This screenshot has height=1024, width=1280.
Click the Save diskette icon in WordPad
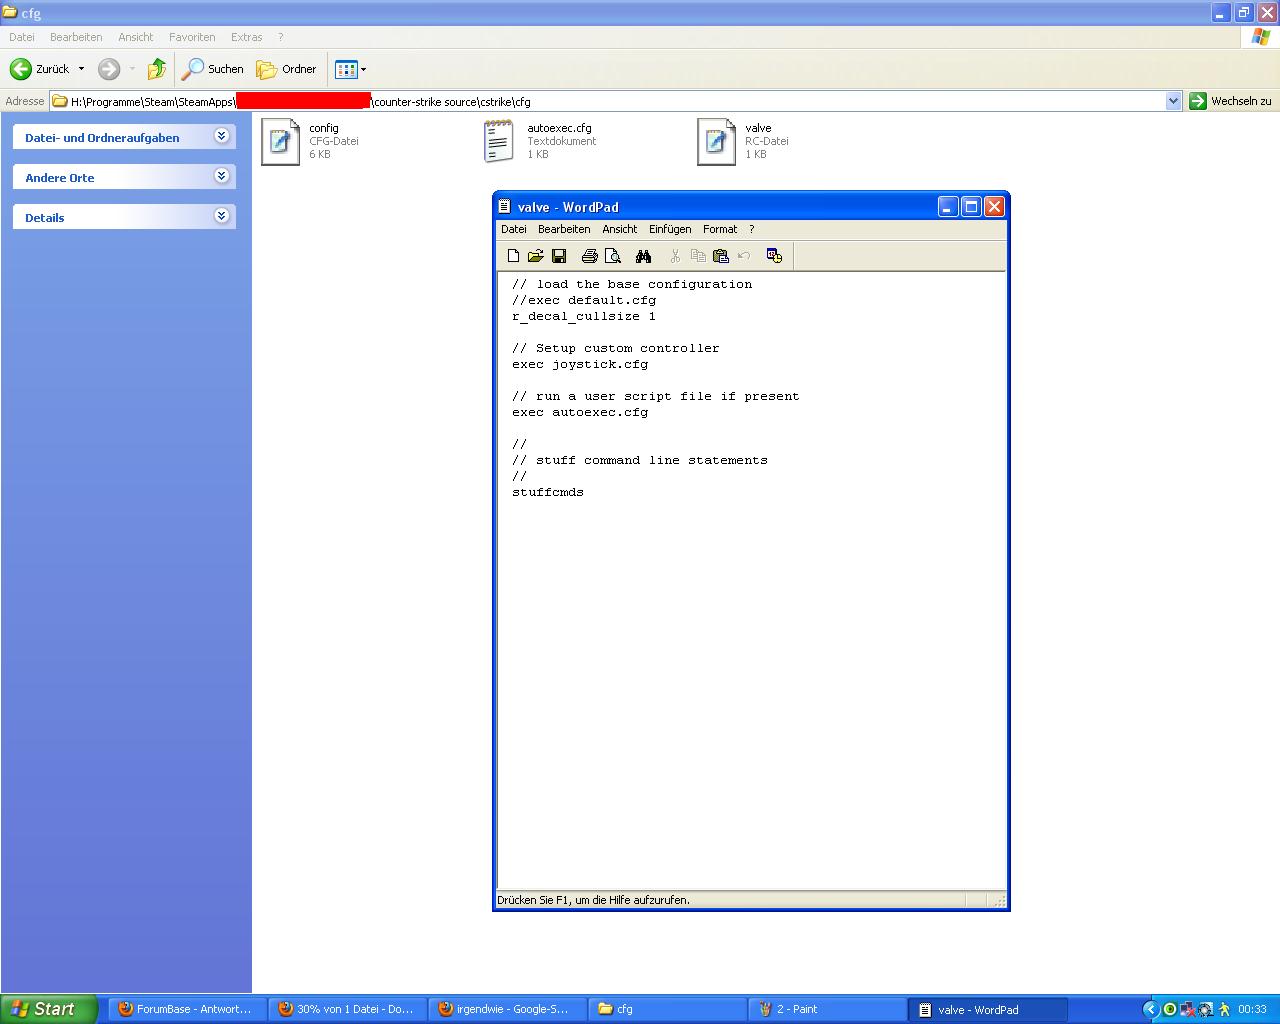(x=559, y=256)
